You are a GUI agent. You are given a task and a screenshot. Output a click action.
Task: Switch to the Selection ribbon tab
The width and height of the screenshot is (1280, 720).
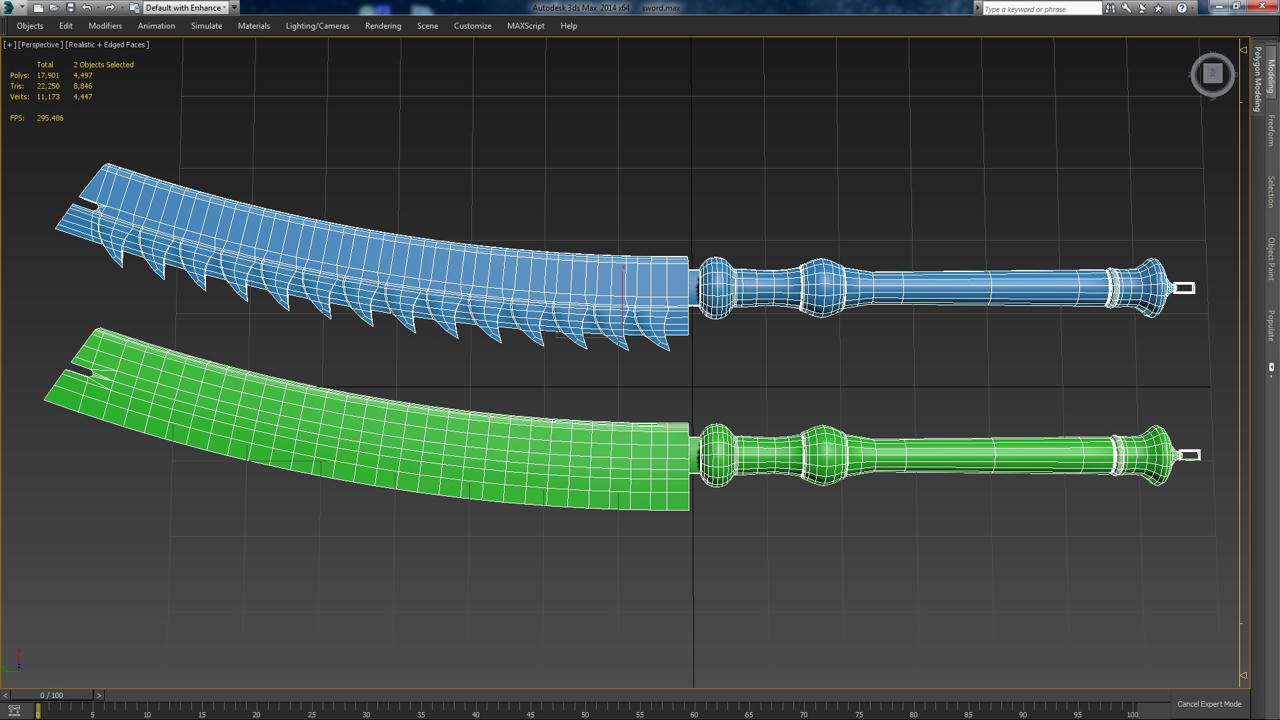point(1272,191)
